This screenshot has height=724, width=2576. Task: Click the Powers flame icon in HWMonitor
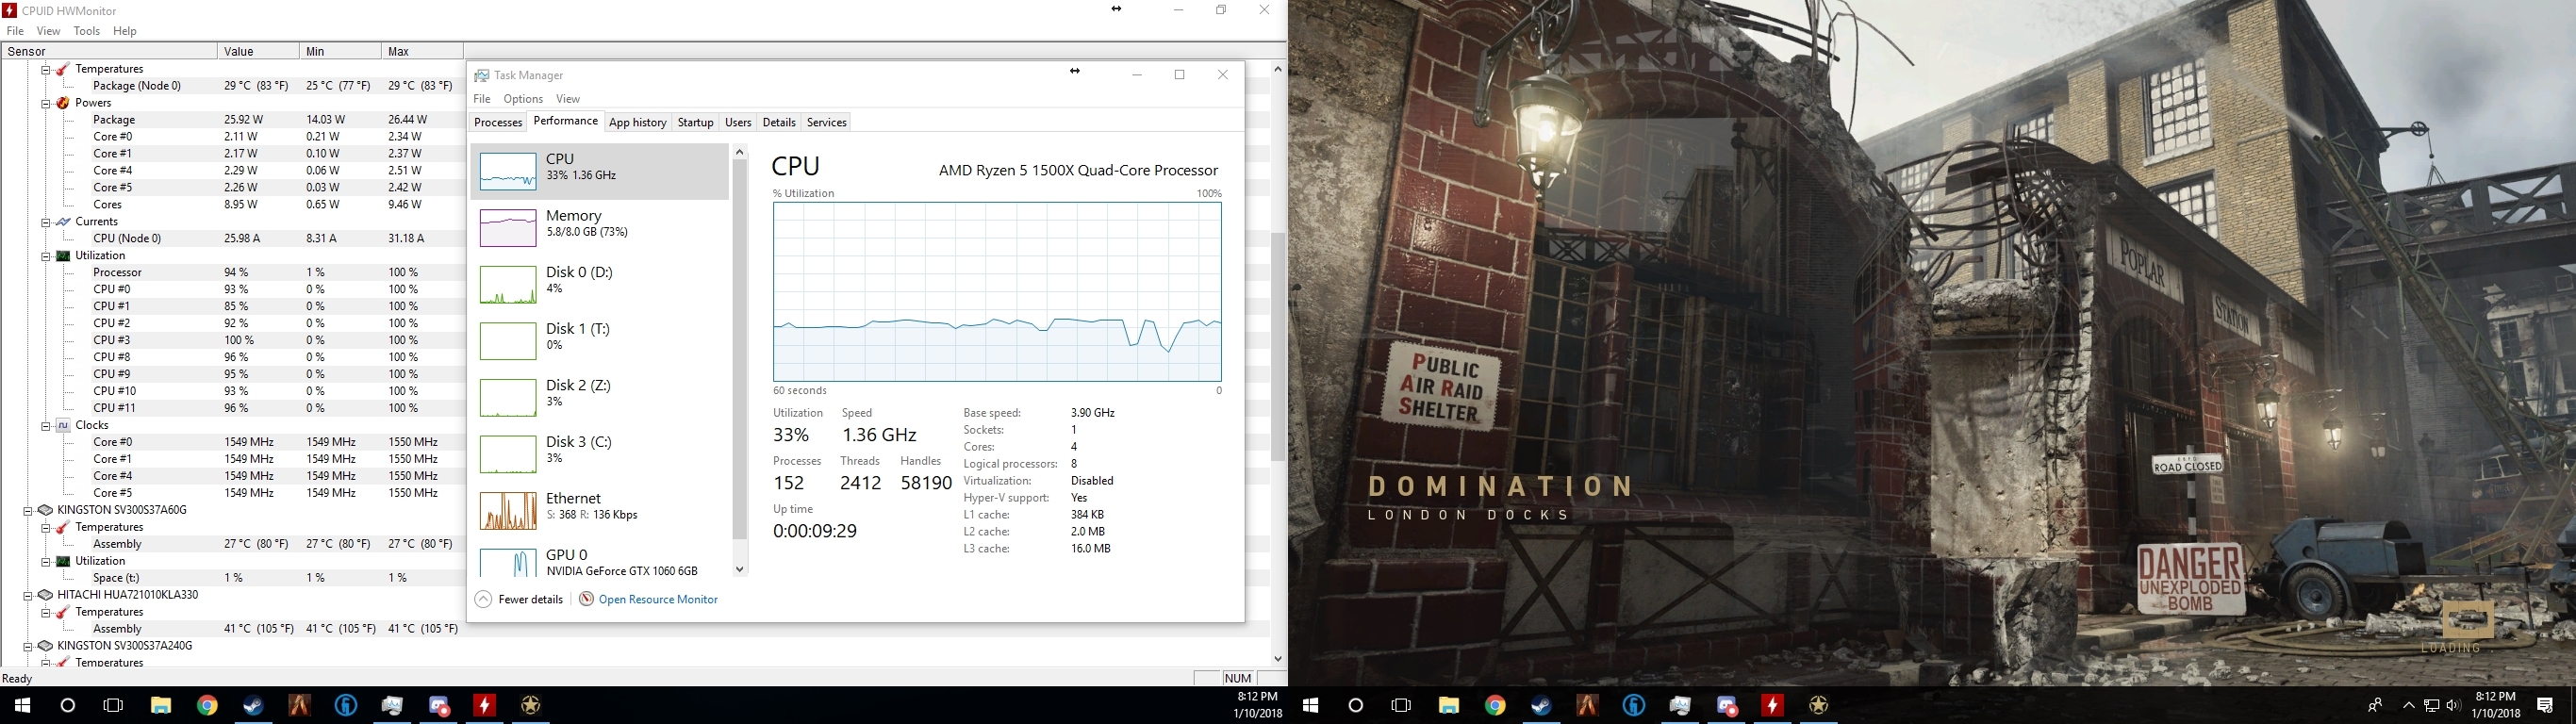[x=63, y=103]
